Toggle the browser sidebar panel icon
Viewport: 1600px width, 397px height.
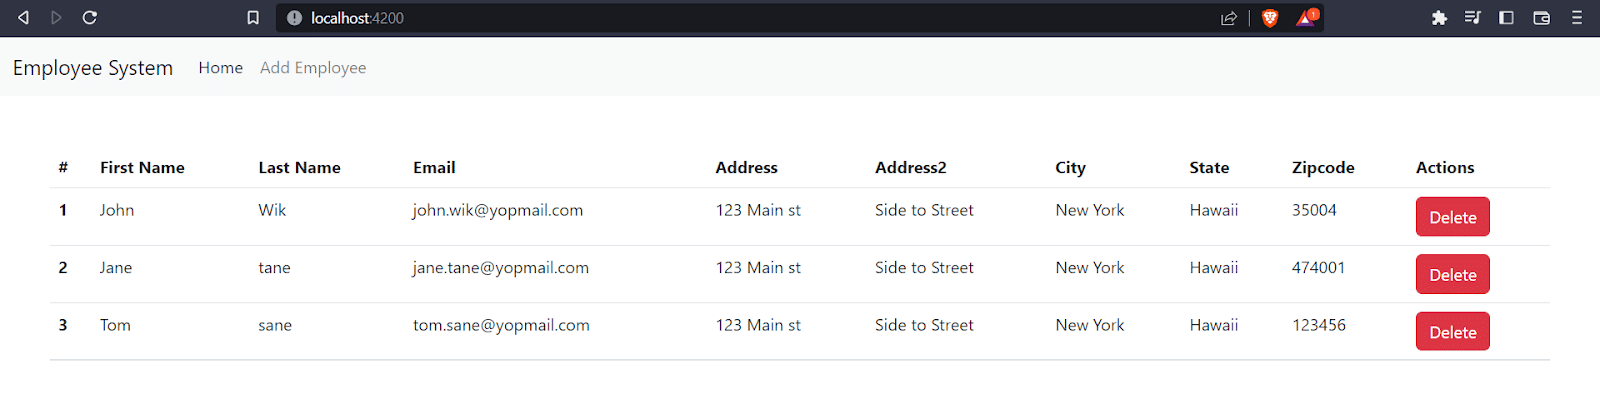1506,17
